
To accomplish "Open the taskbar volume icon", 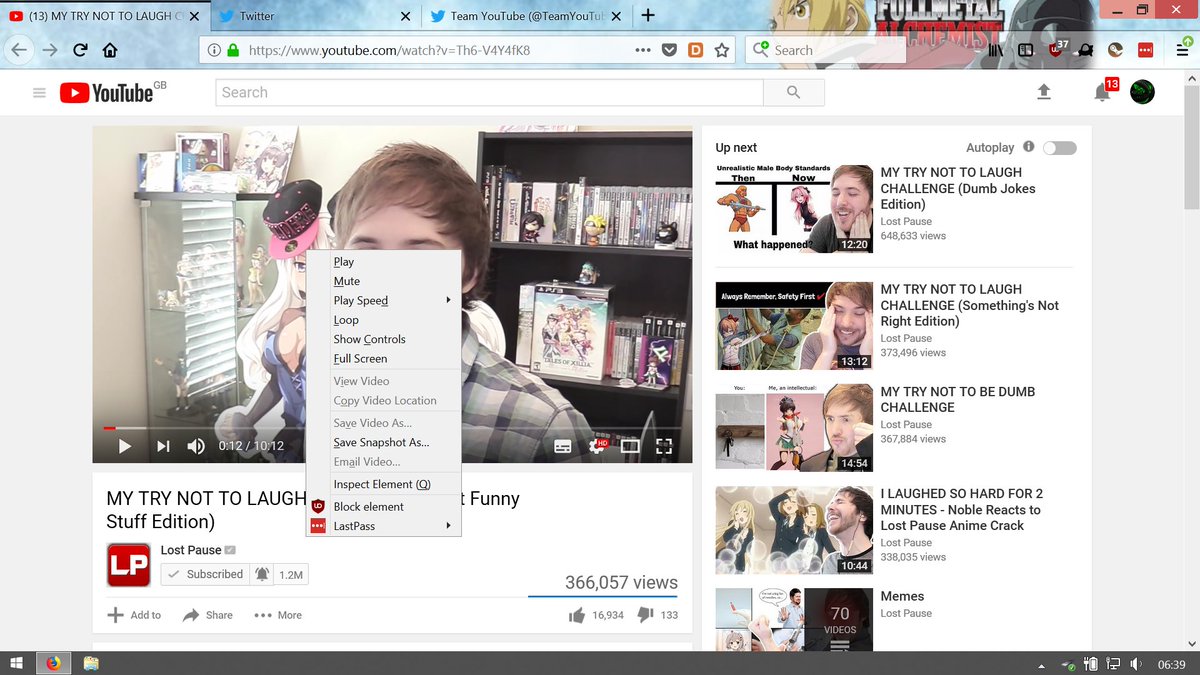I will (1137, 664).
